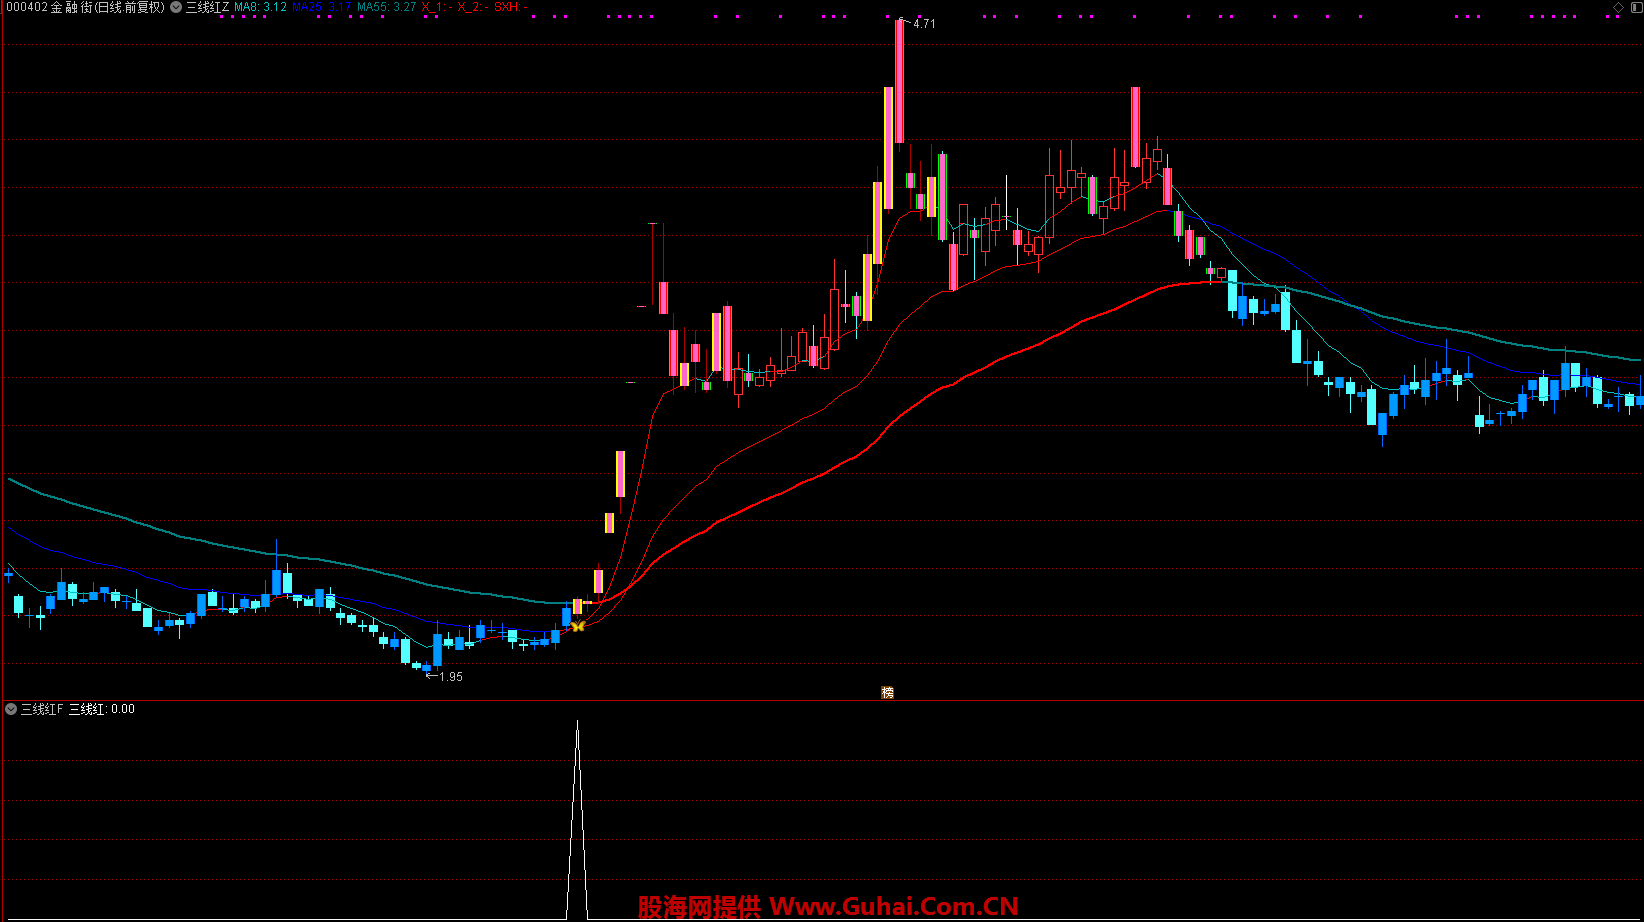Open the dropdown arrow next to 三线红F
Viewport: 1644px width, 922px height.
pyautogui.click(x=11, y=709)
